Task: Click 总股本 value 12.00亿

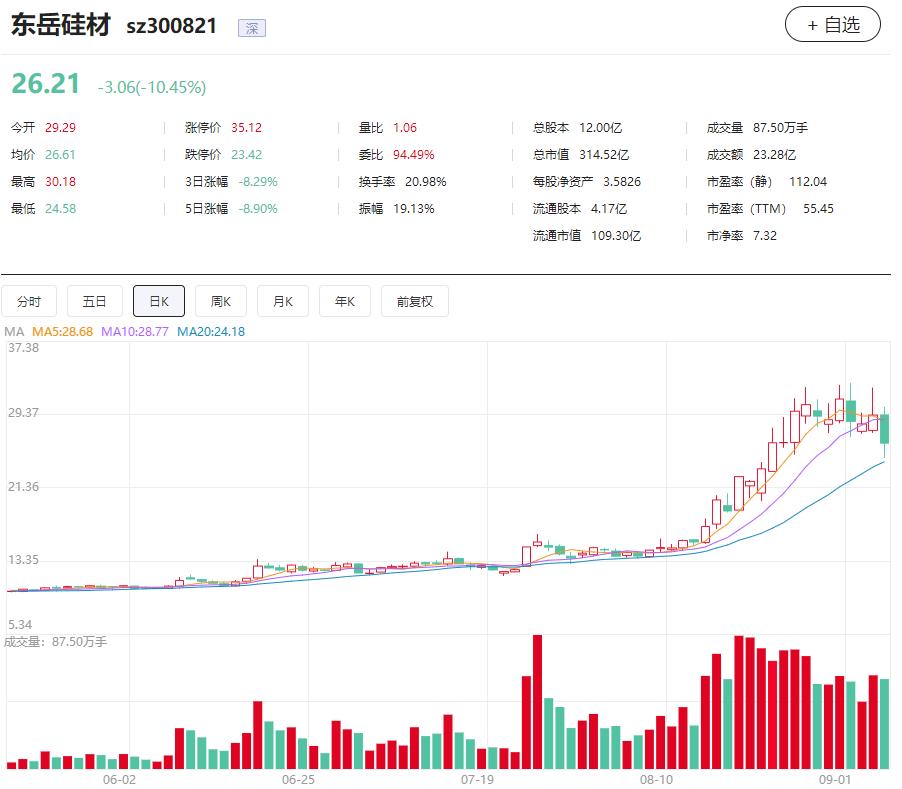Action: 601,128
